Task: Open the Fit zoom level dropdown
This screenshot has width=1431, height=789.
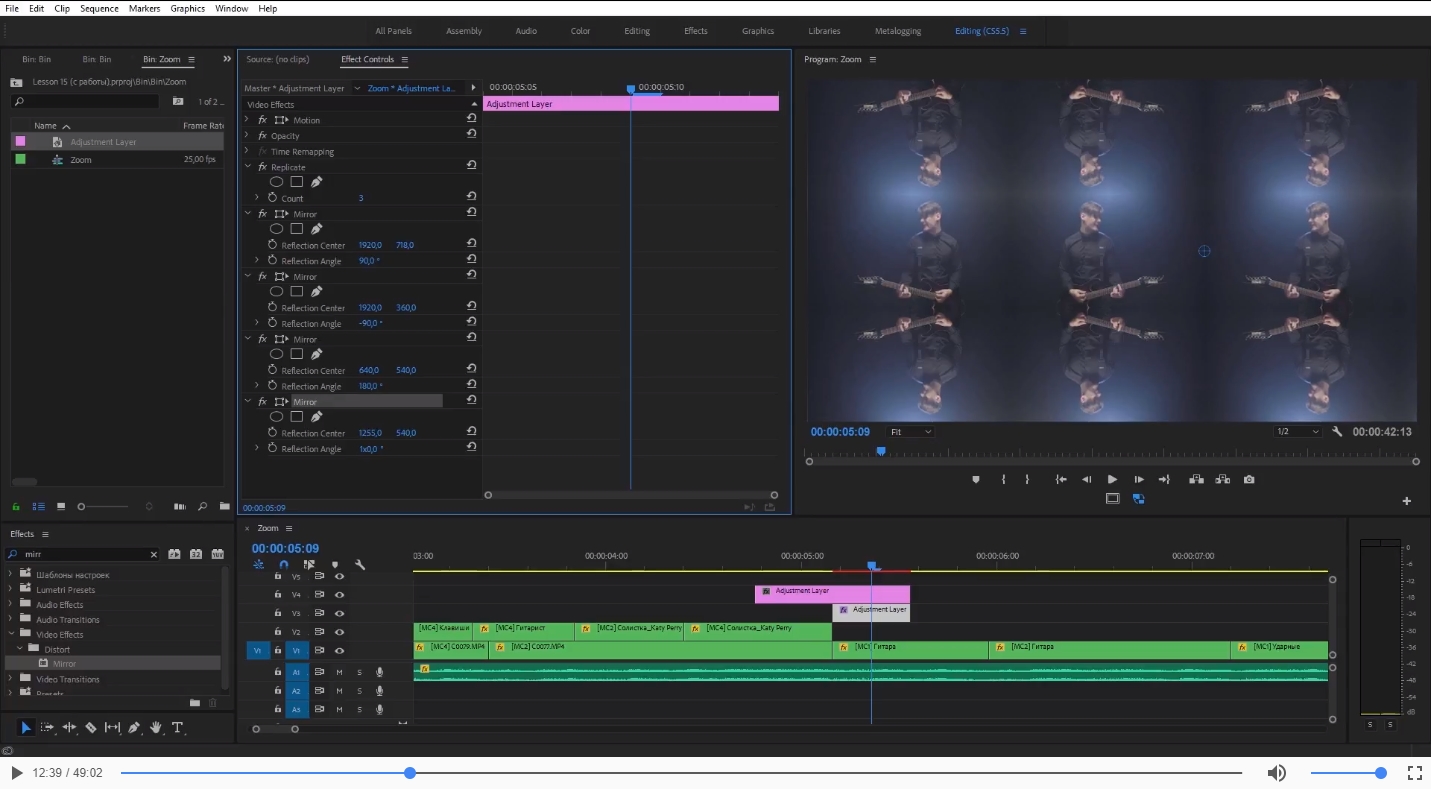Action: pyautogui.click(x=910, y=432)
